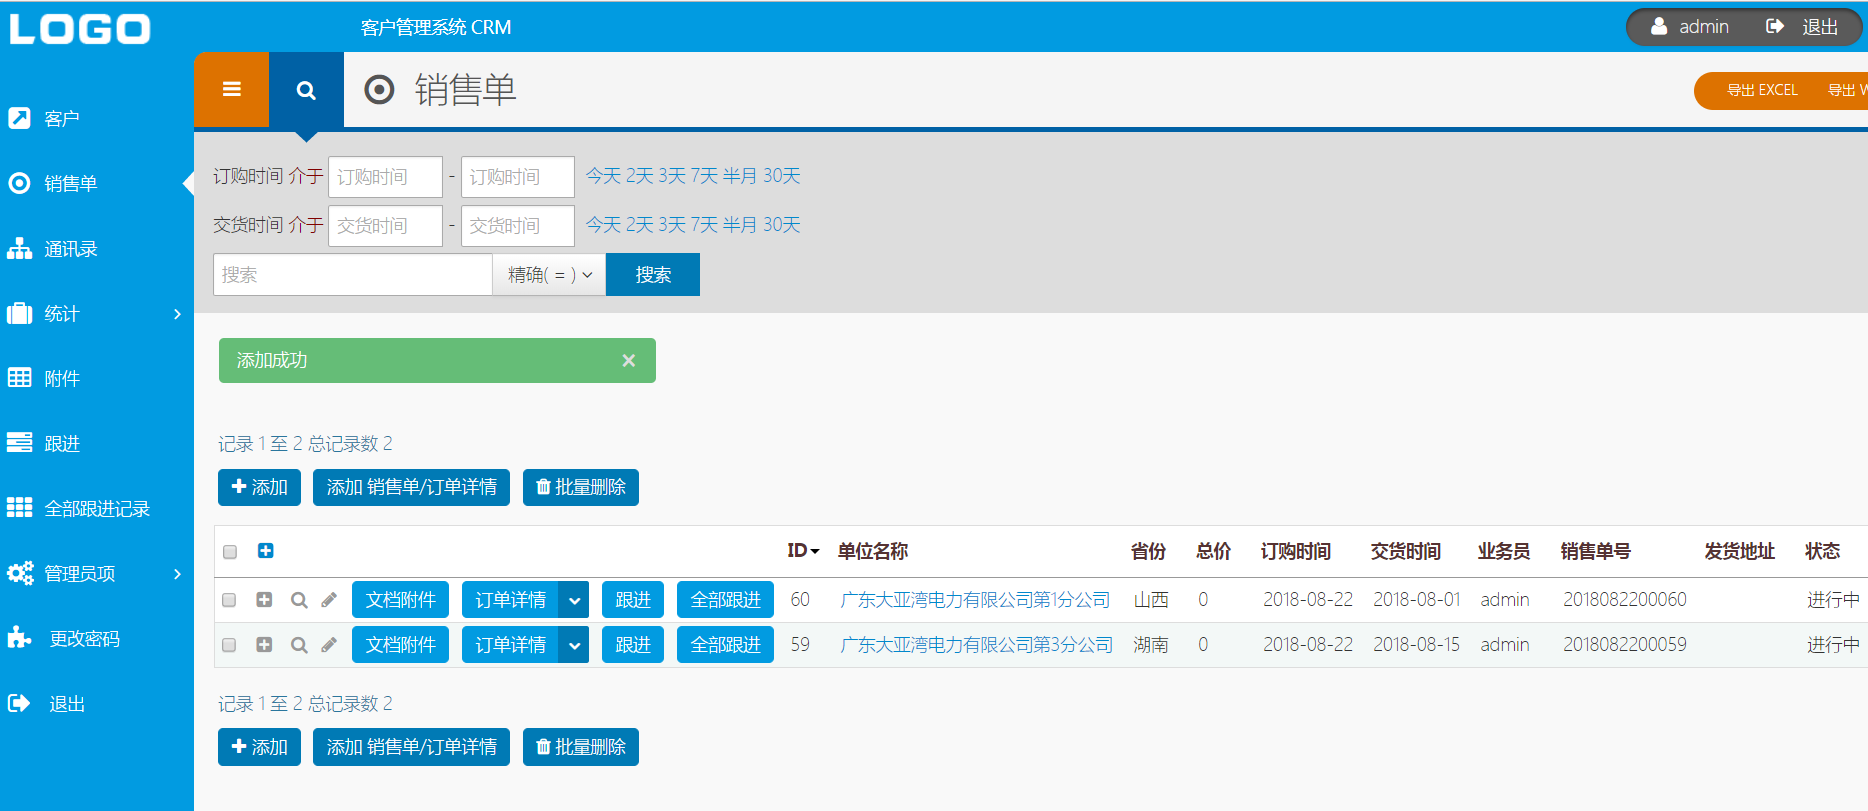This screenshot has height=811, width=1868.
Task: Expand row 60 with its plus icon
Action: click(x=264, y=600)
